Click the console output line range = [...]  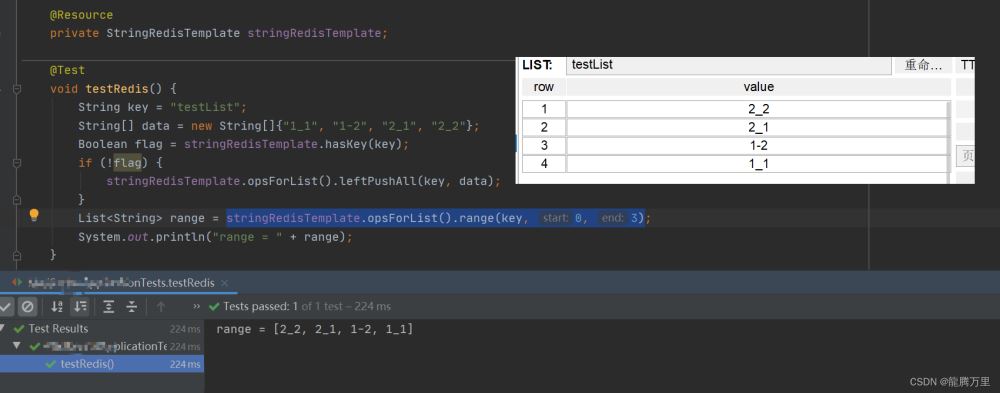(x=314, y=329)
